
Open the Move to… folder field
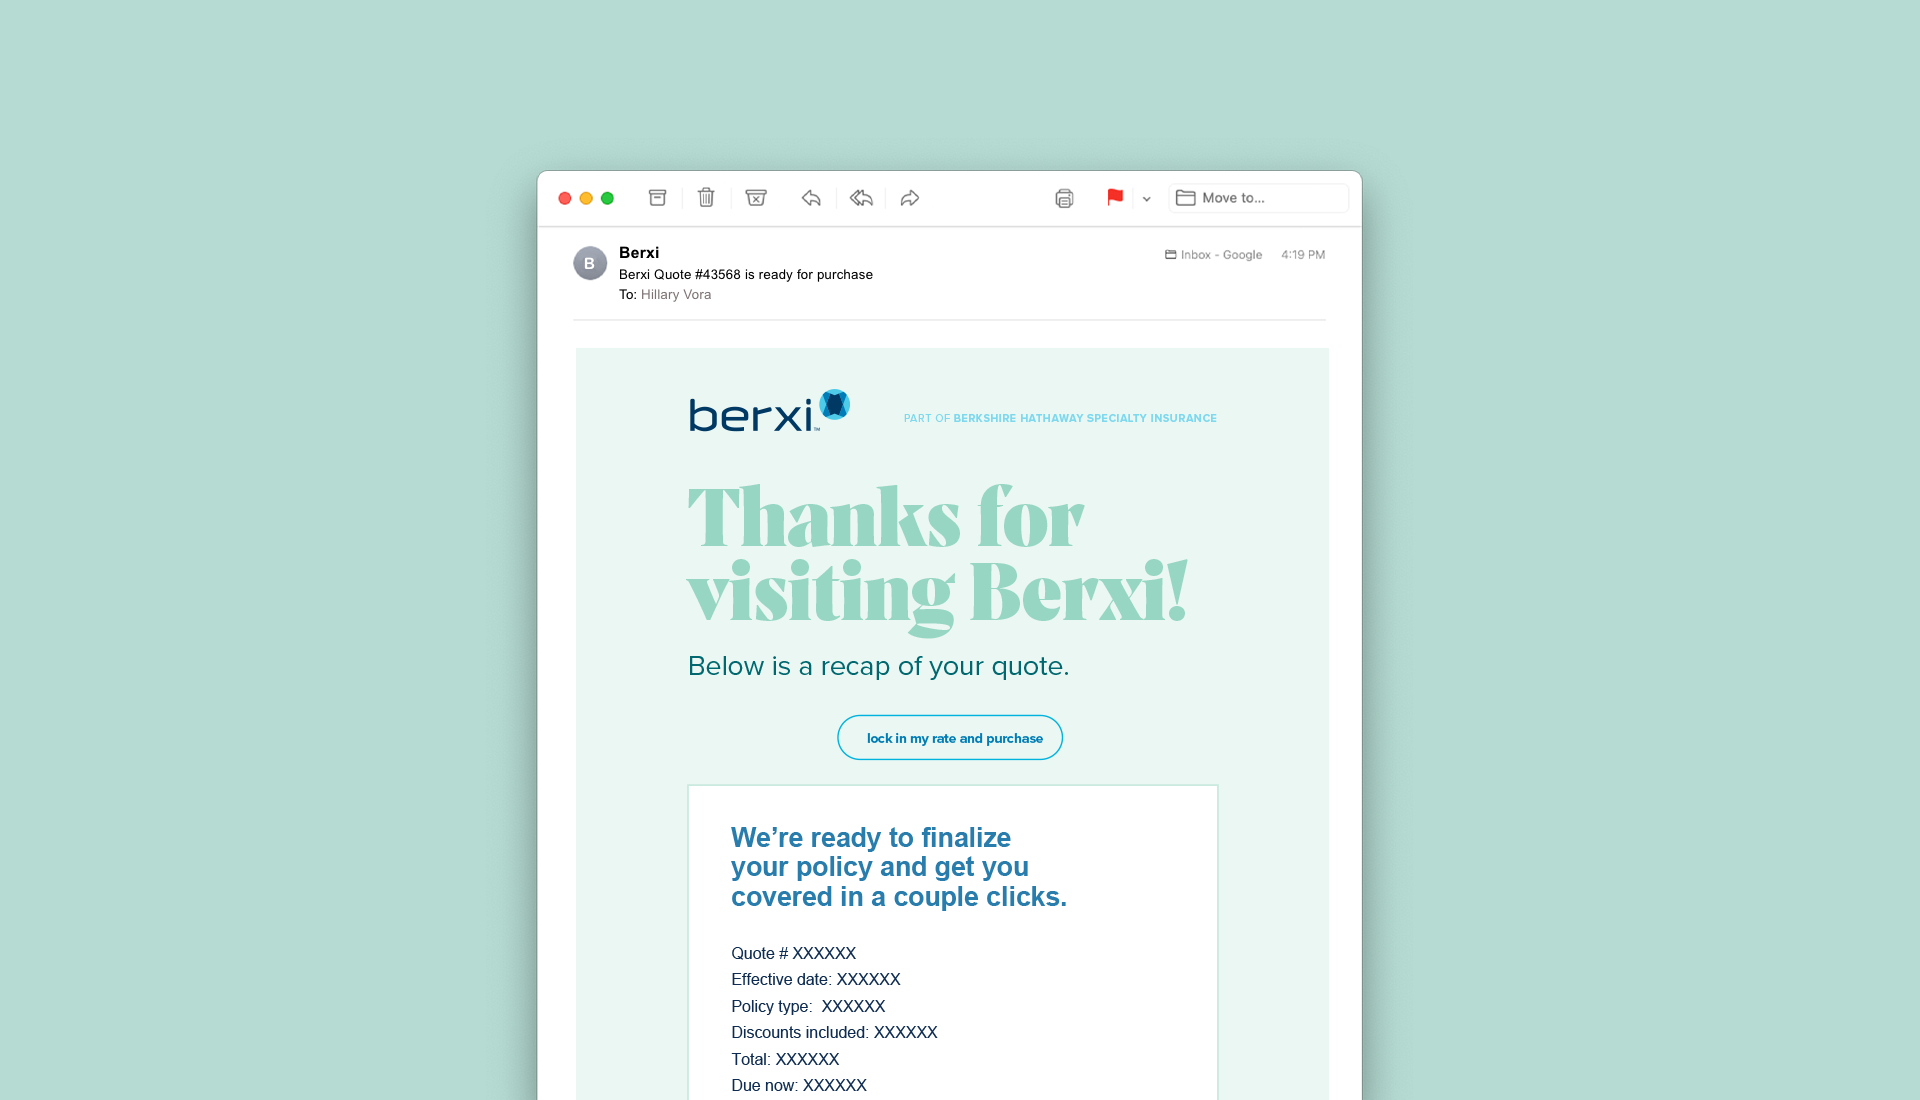(1258, 198)
